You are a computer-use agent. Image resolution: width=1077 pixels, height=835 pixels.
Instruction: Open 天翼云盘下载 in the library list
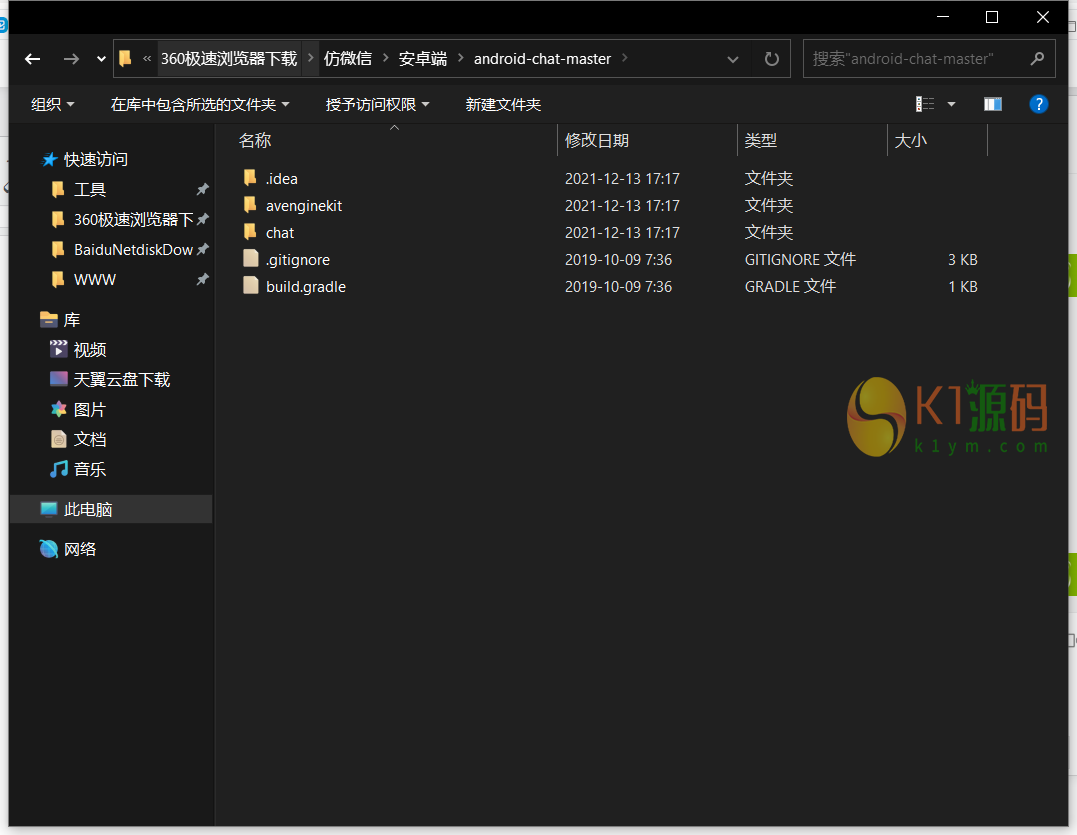[121, 380]
